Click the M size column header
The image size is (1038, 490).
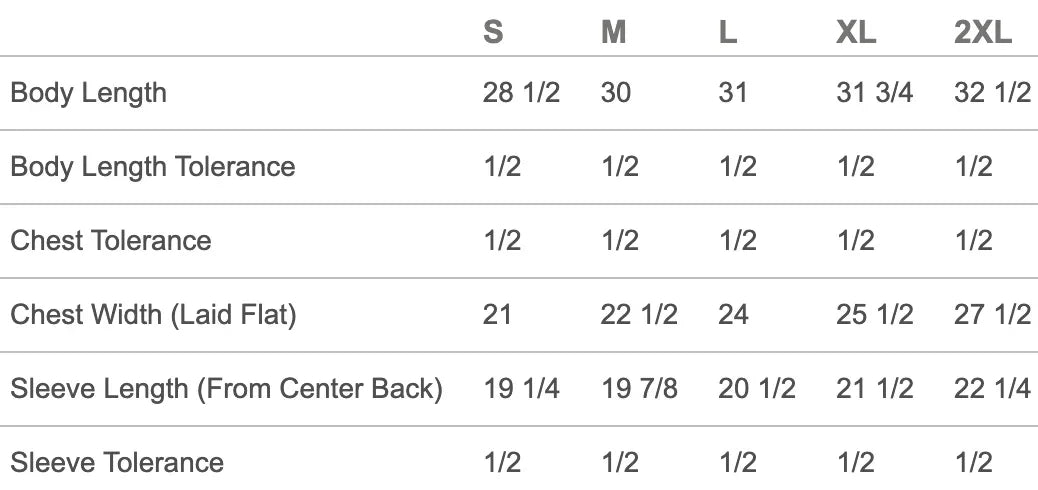coord(613,33)
